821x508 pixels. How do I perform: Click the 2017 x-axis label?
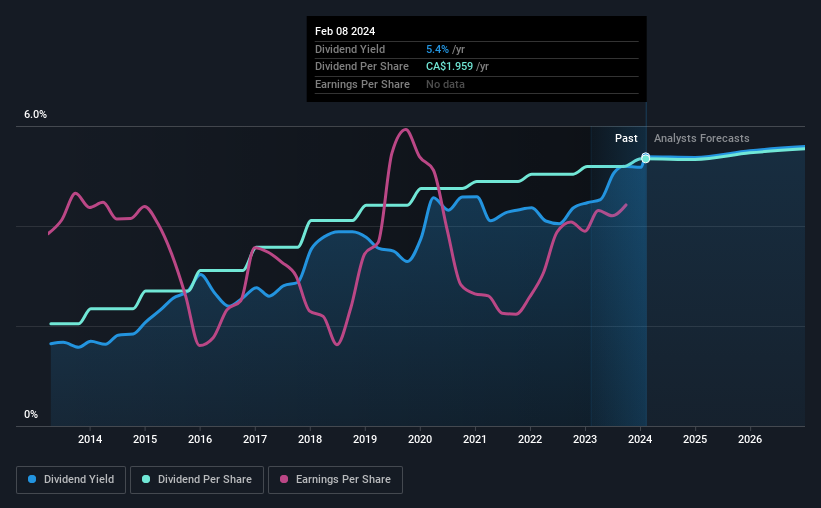pos(255,439)
